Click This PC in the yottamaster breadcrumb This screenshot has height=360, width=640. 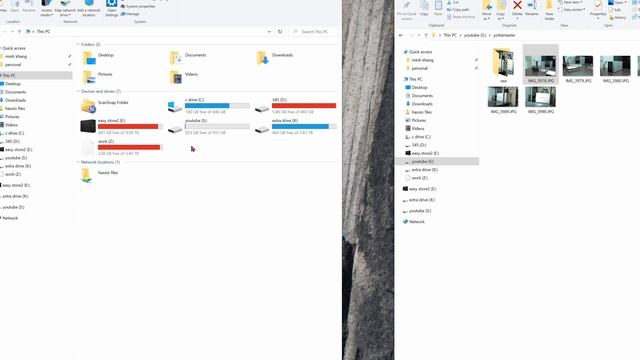450,36
